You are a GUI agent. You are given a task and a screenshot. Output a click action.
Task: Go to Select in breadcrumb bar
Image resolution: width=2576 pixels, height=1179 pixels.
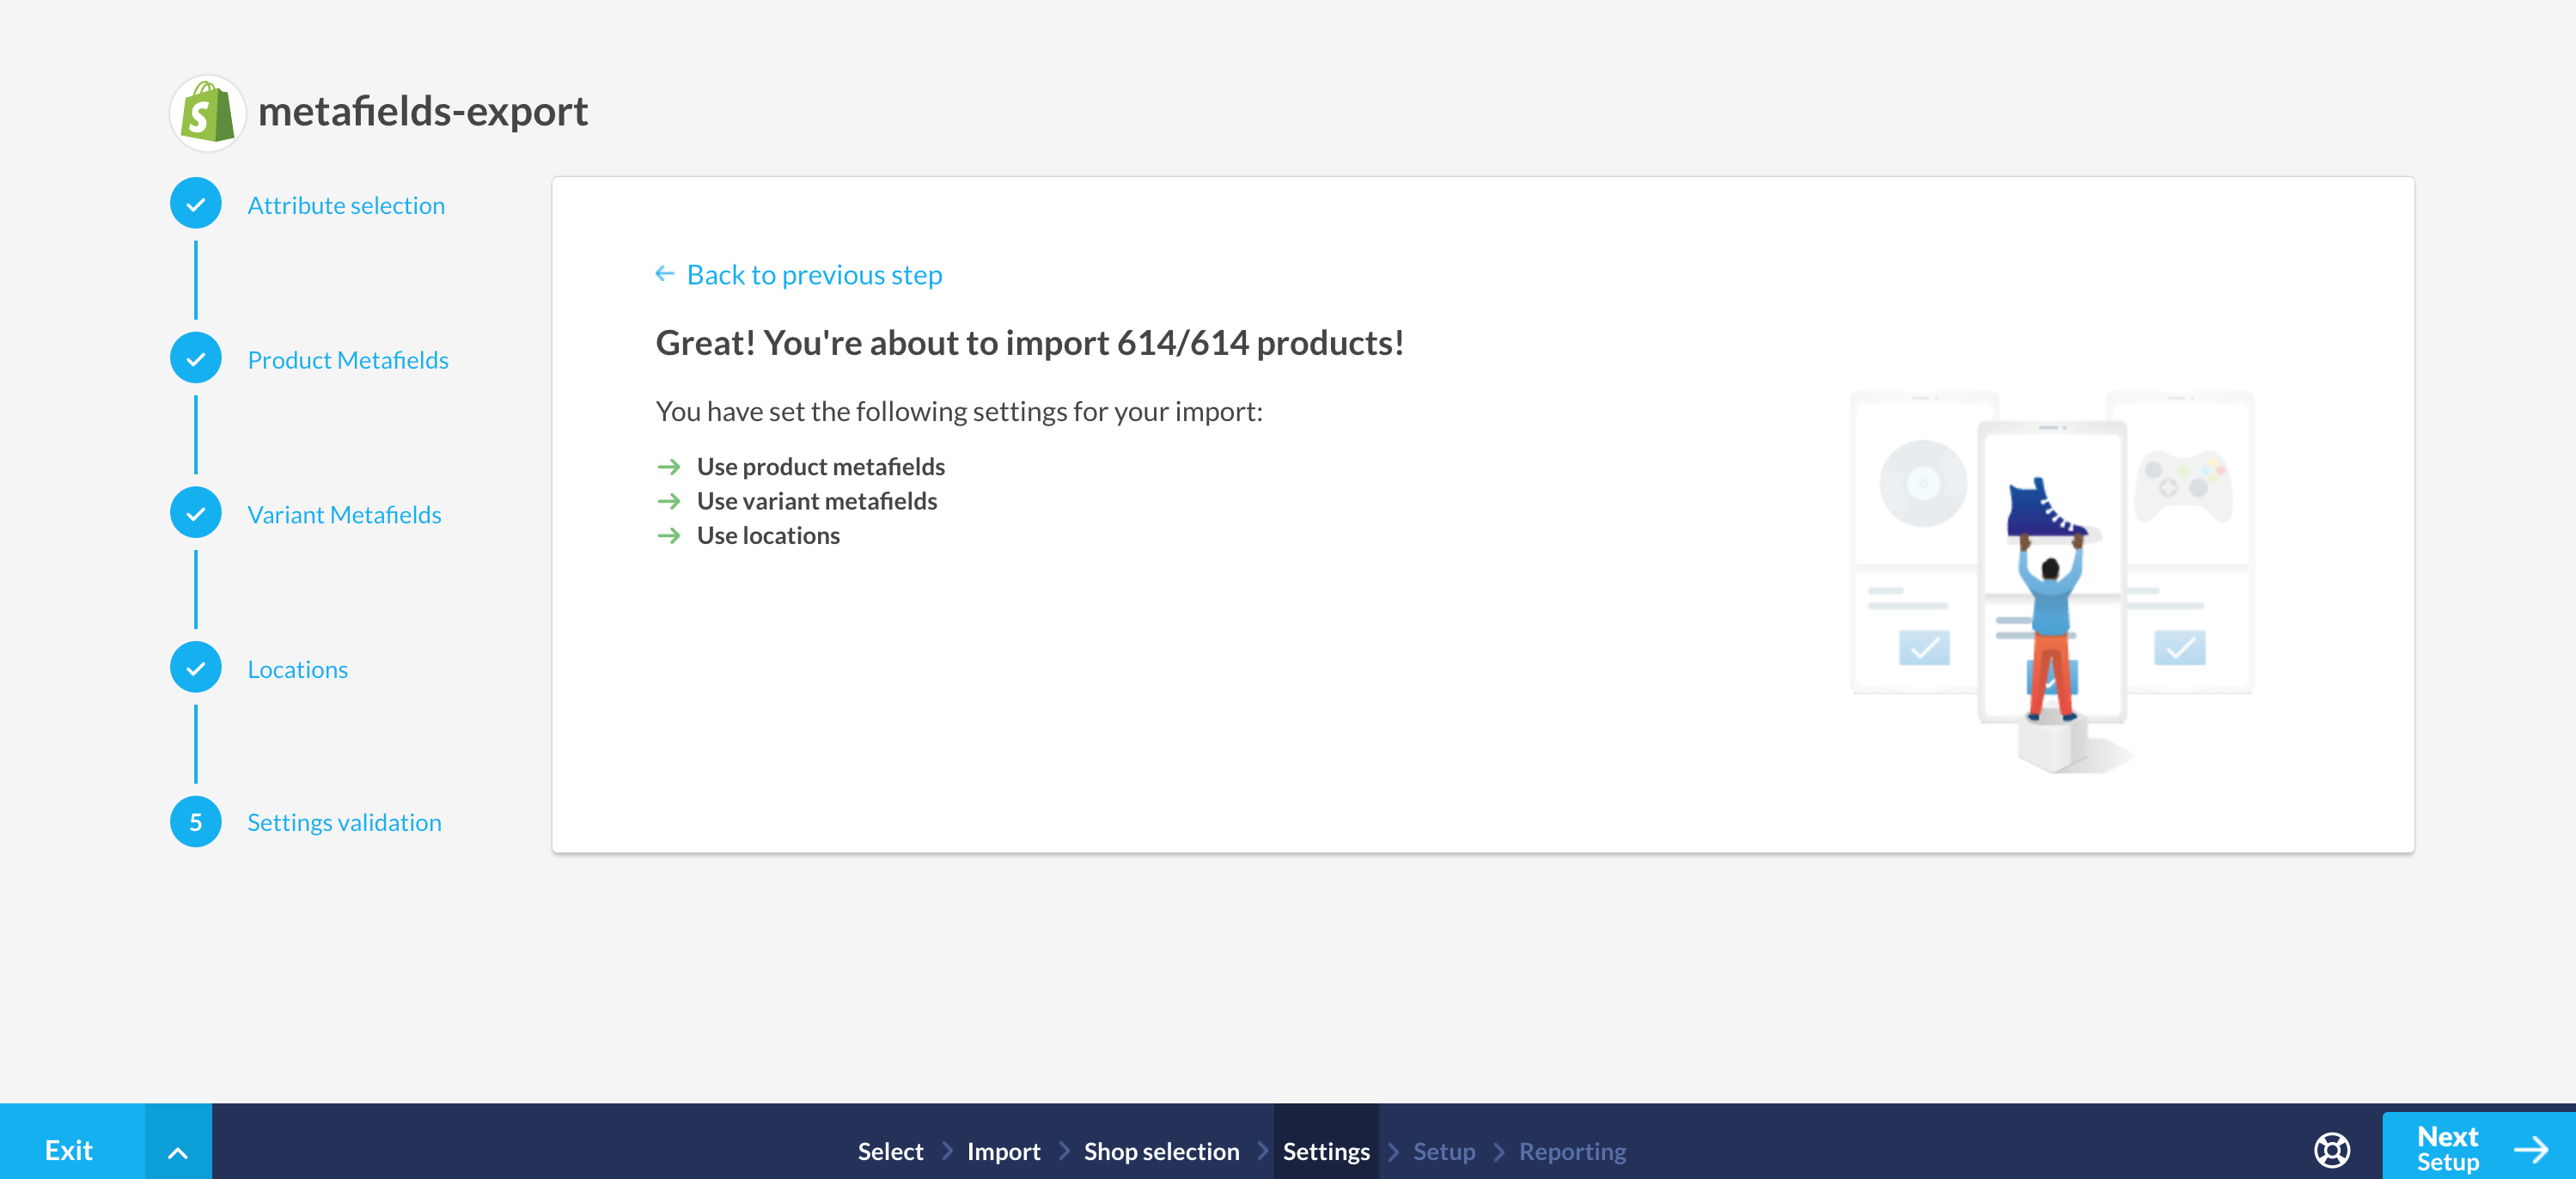(x=890, y=1151)
